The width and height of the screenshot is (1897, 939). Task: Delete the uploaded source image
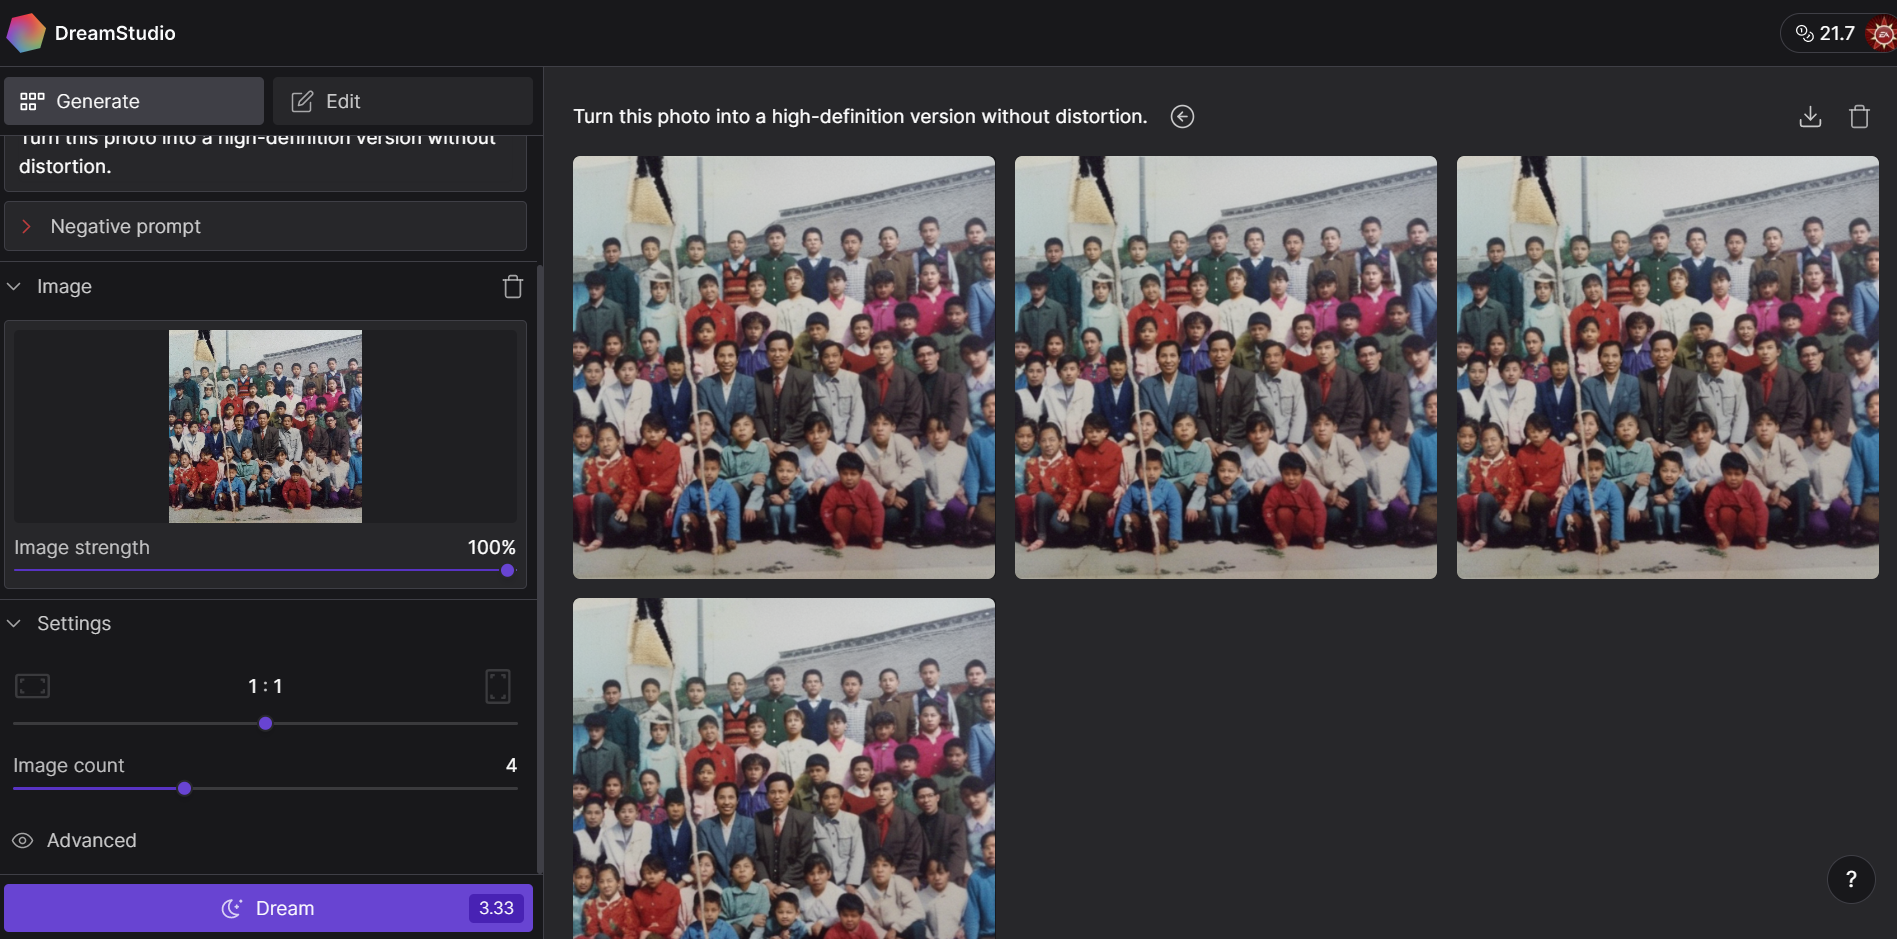click(x=513, y=287)
